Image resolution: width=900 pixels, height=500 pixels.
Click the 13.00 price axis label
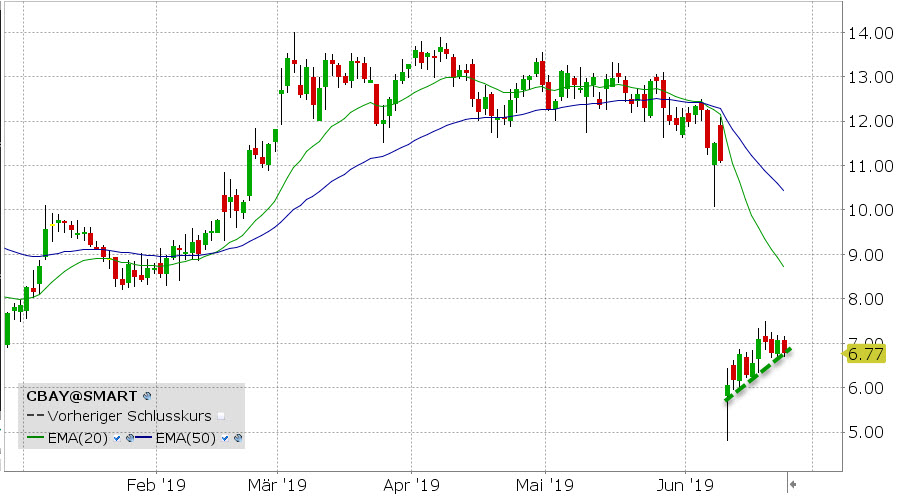click(x=871, y=77)
